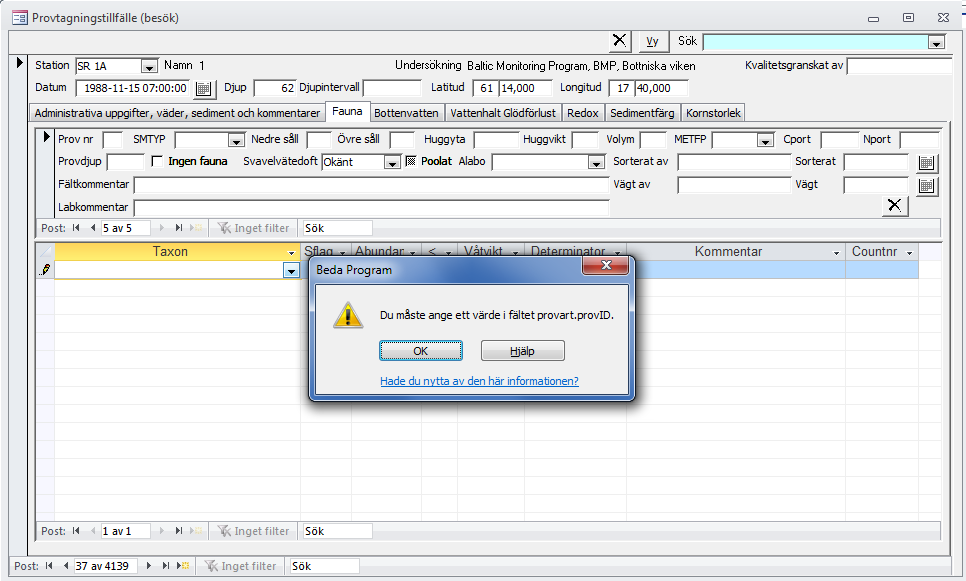The width and height of the screenshot is (966, 581).
Task: Open the calendar picker beside the Vägt field
Action: [x=927, y=185]
